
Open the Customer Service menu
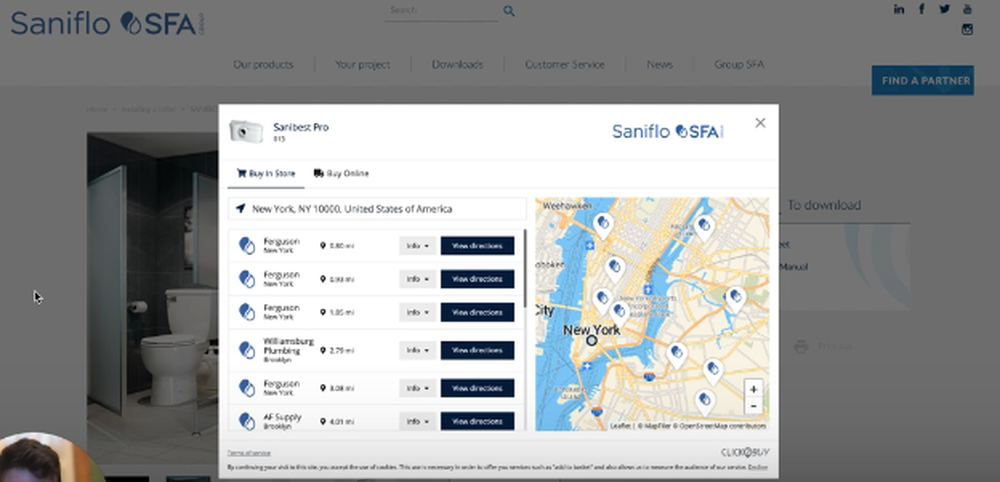tap(564, 64)
